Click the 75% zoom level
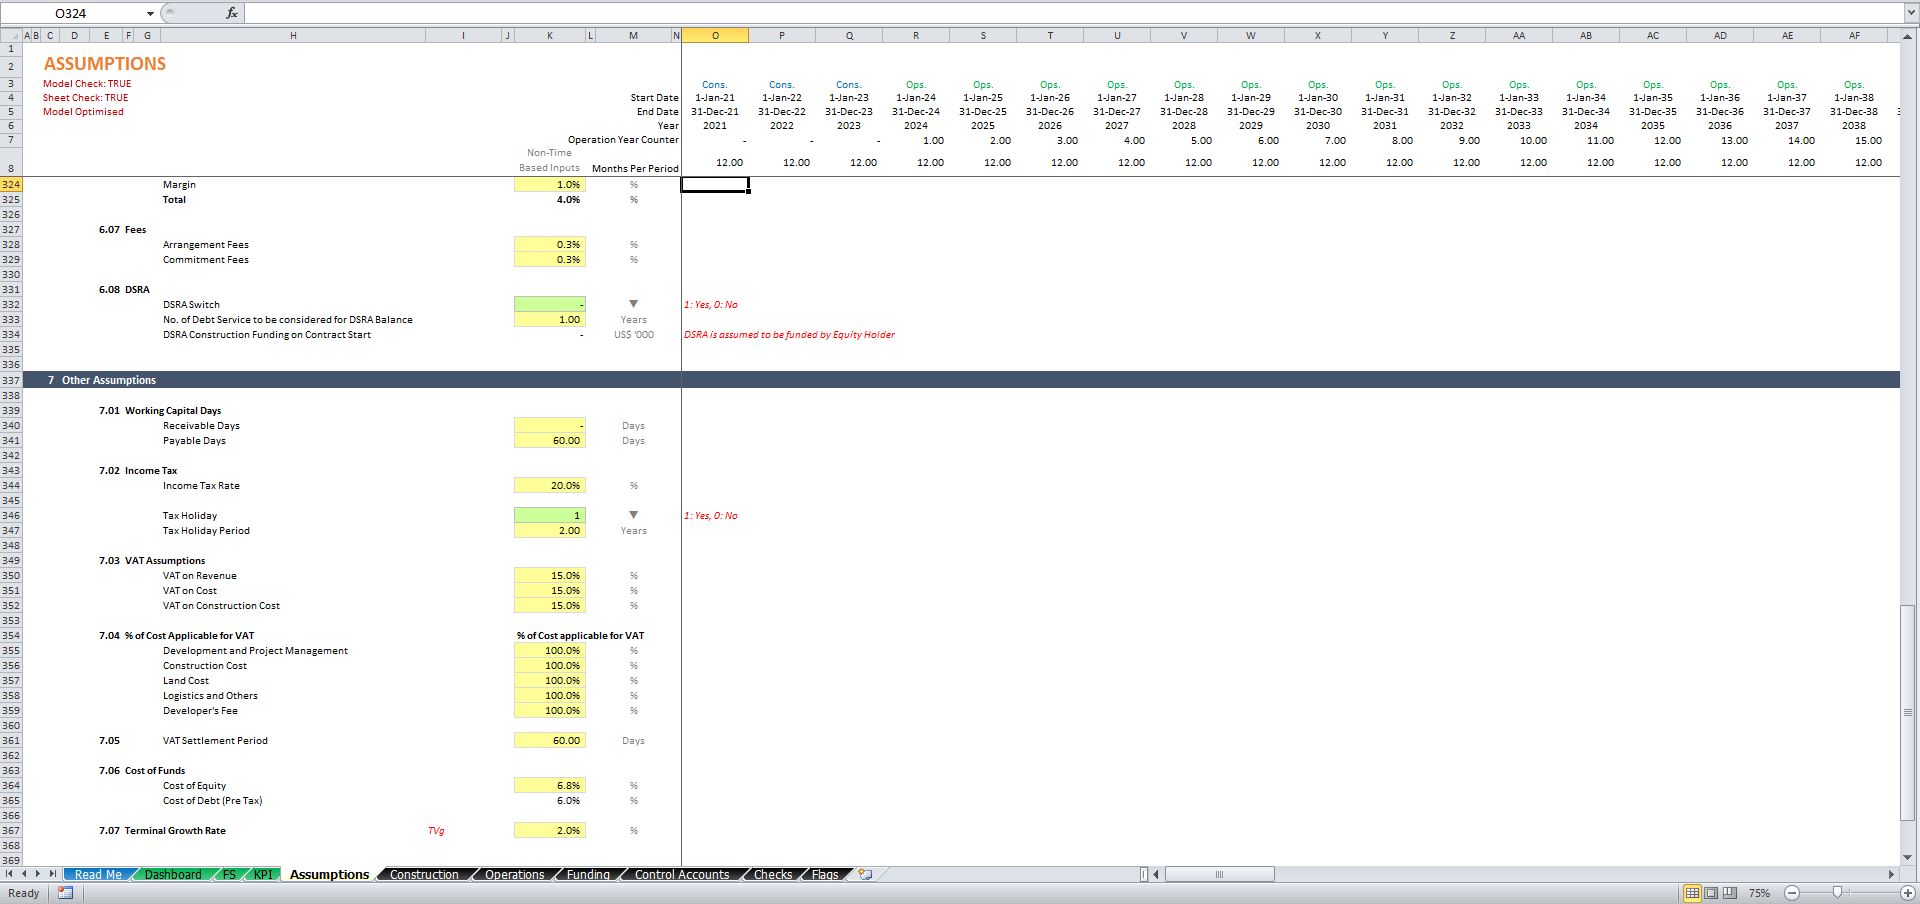 click(x=1760, y=893)
